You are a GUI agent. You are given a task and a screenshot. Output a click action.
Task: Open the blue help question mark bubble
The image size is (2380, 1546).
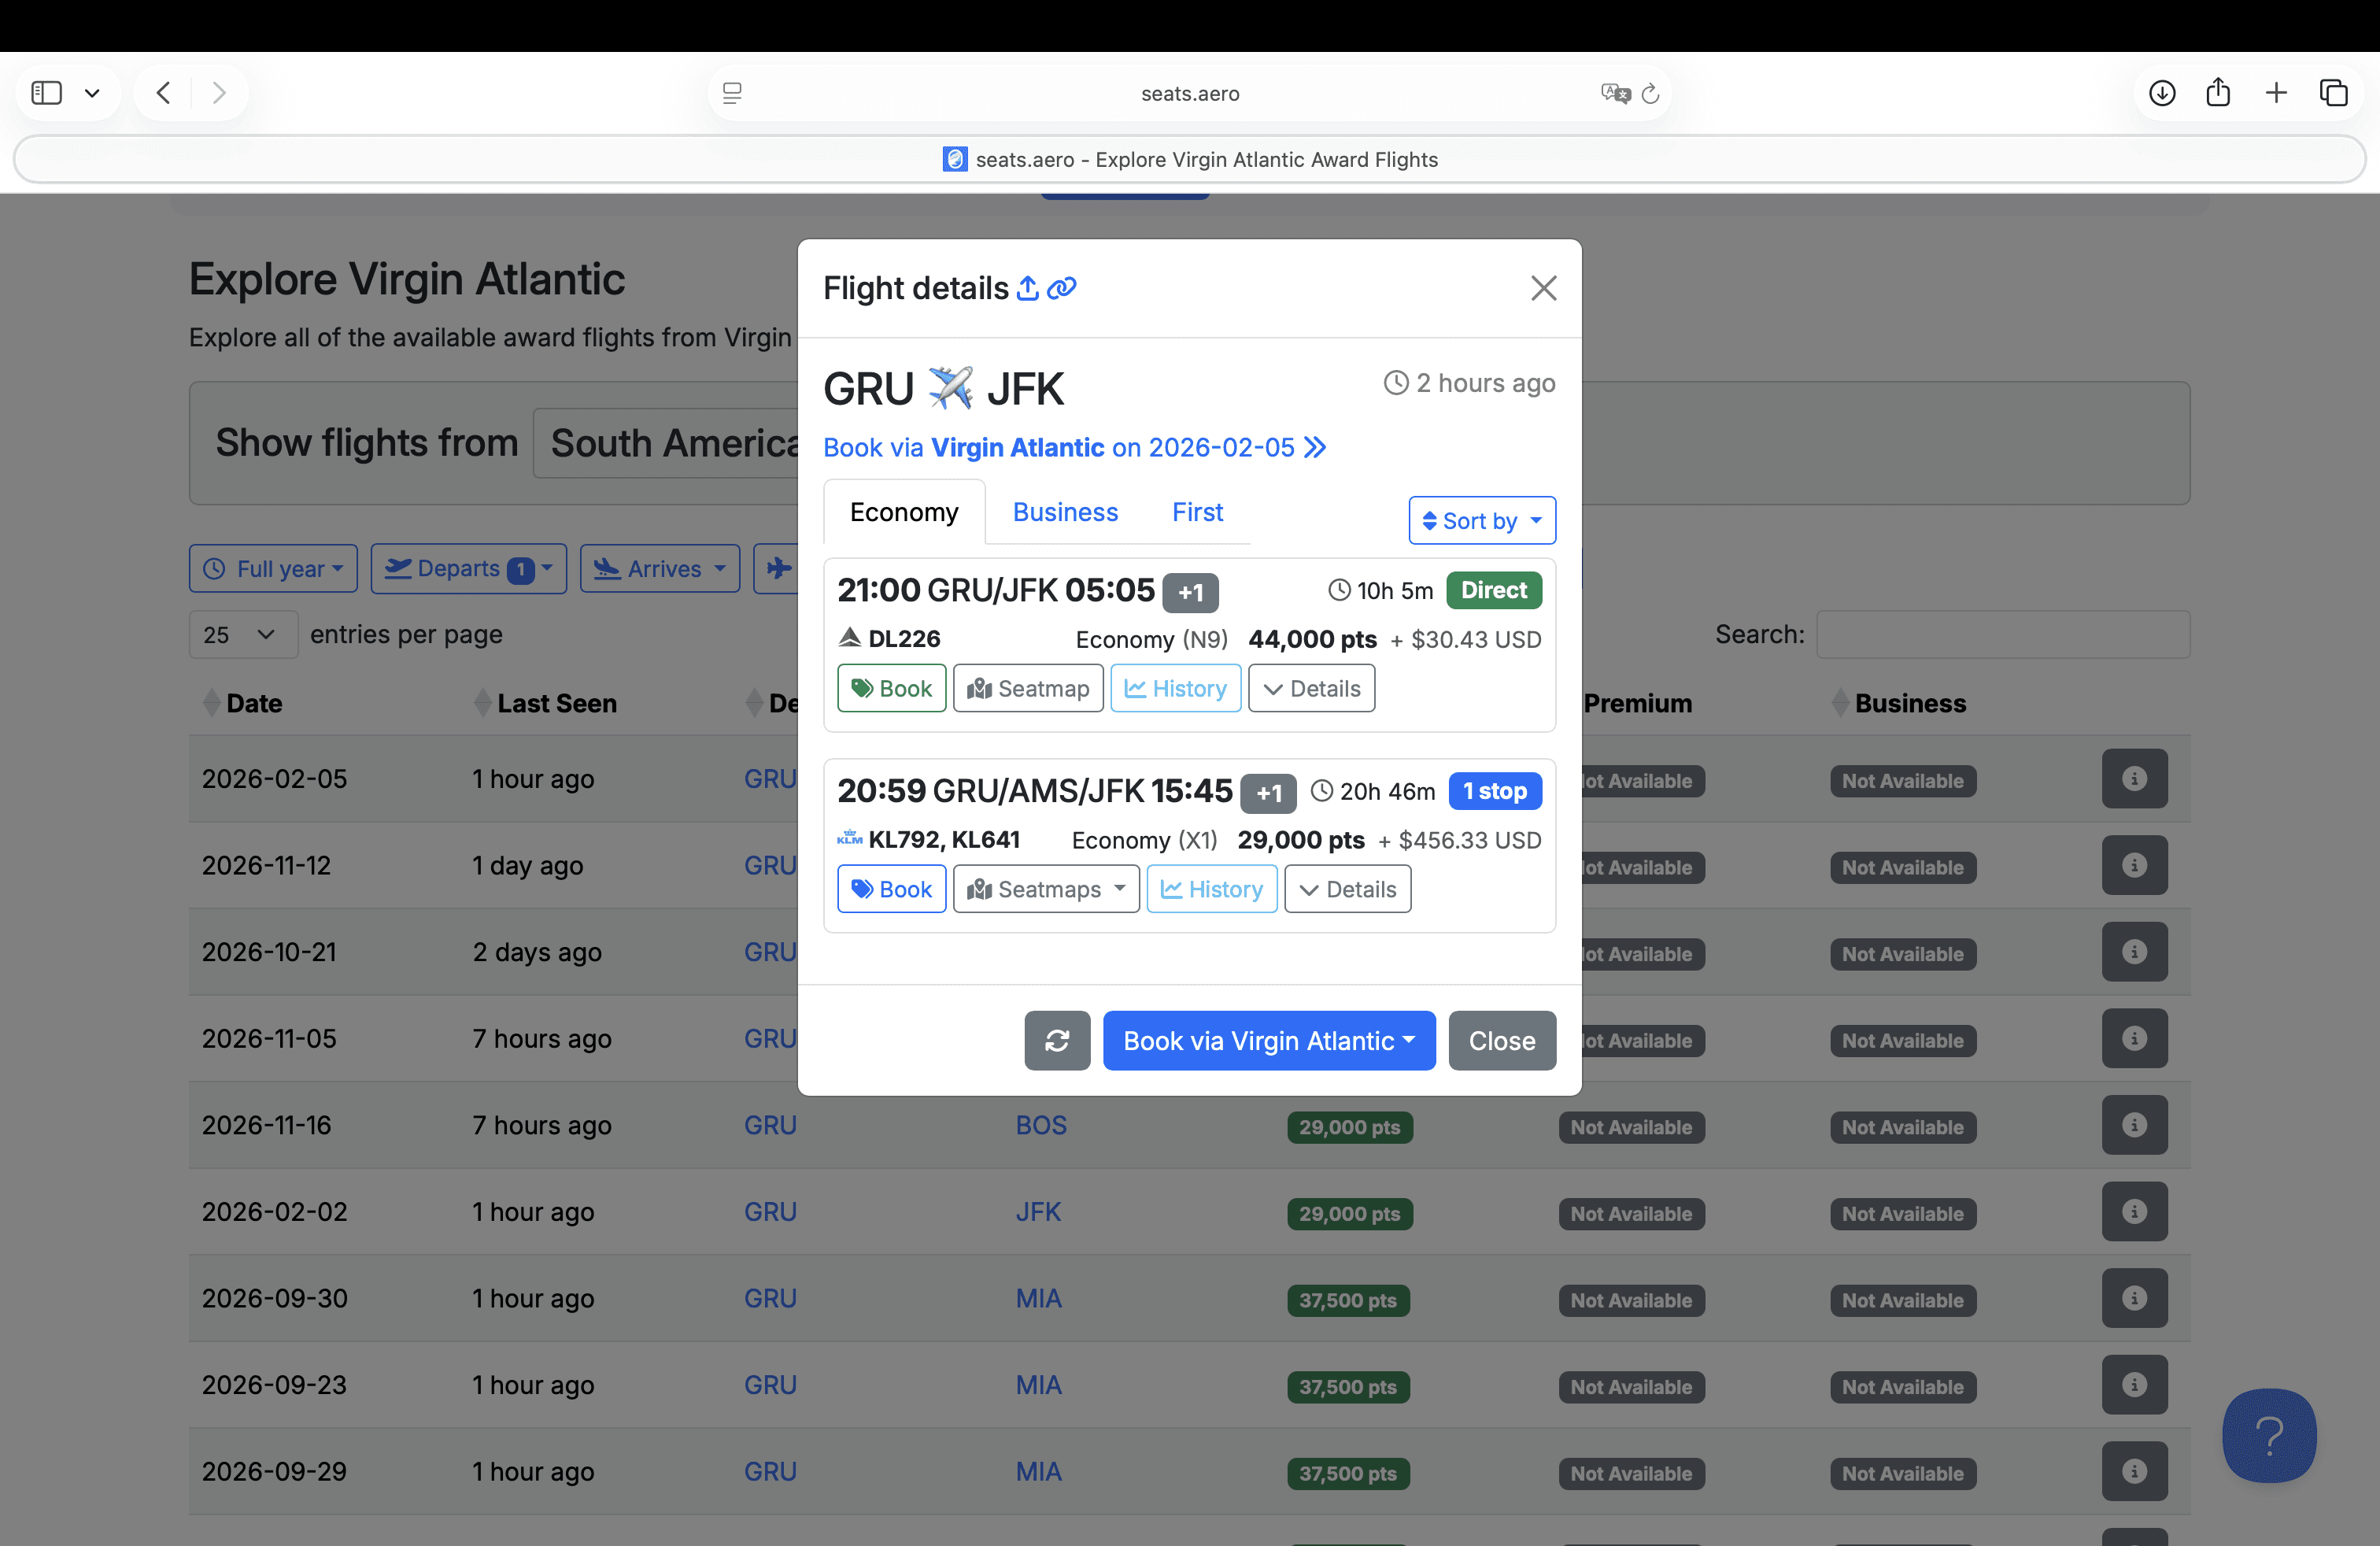(2269, 1434)
